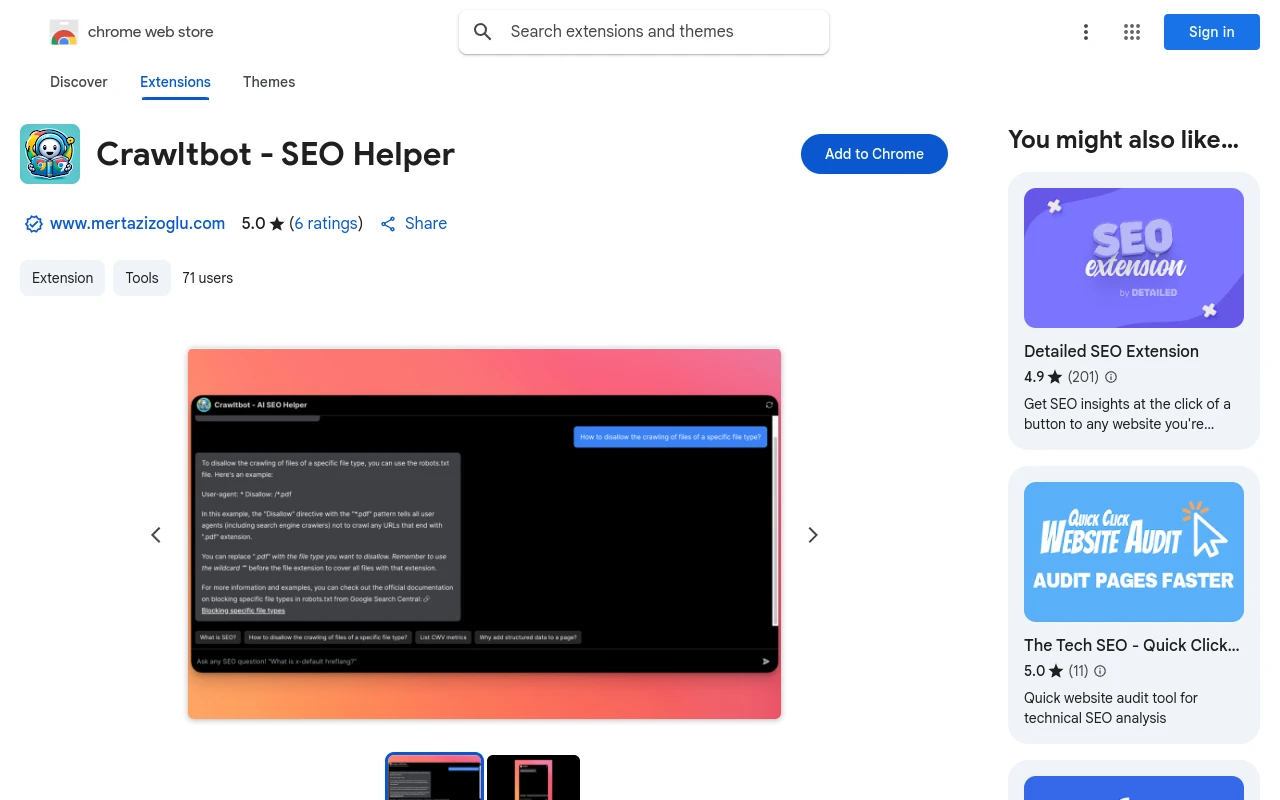Click the Share icon

[x=388, y=224]
